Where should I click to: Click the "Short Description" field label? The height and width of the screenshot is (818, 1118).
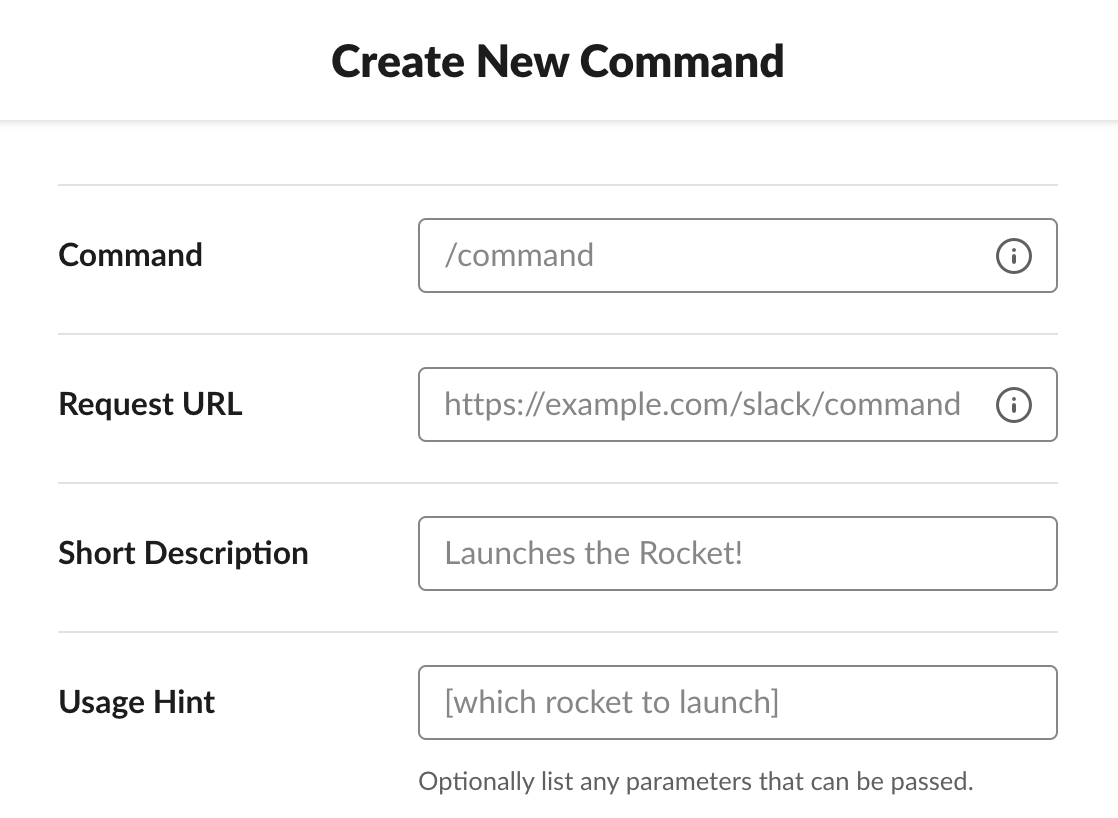(183, 553)
